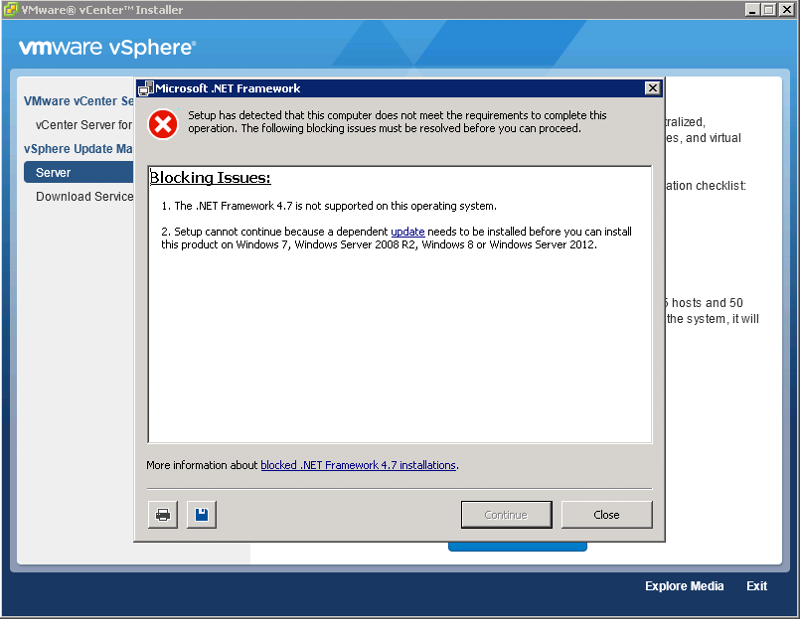
Task: Click the Close button in the dialog
Action: pyautogui.click(x=607, y=515)
